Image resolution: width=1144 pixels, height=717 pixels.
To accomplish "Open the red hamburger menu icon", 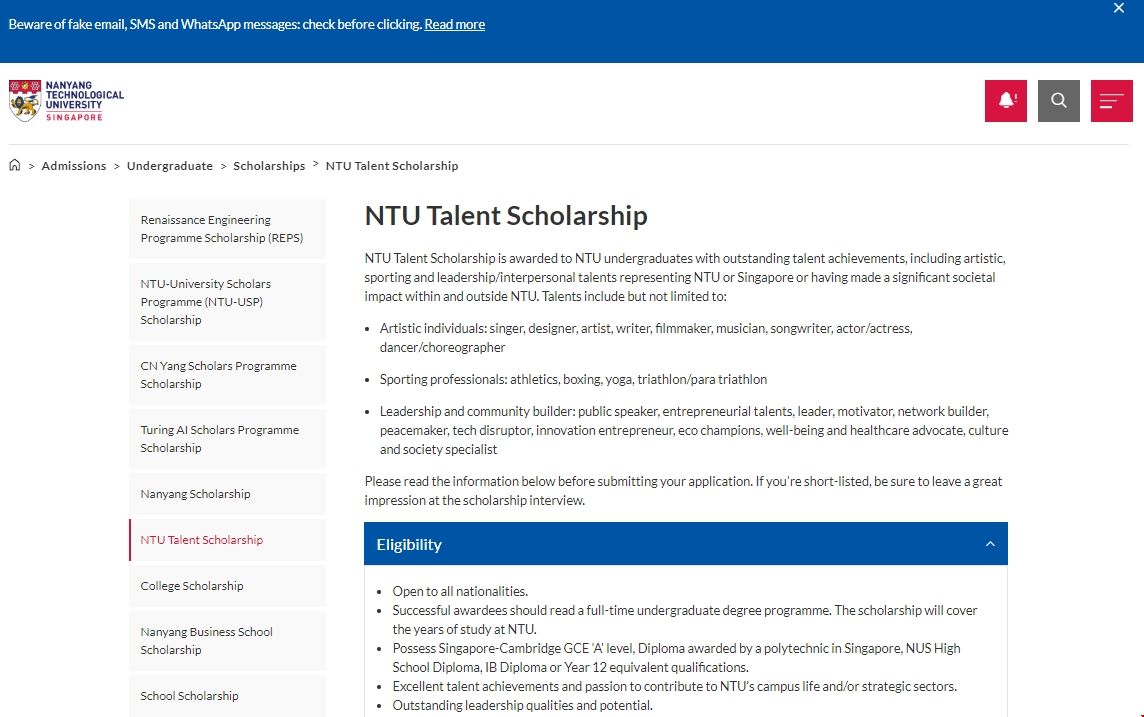I will click(x=1111, y=101).
